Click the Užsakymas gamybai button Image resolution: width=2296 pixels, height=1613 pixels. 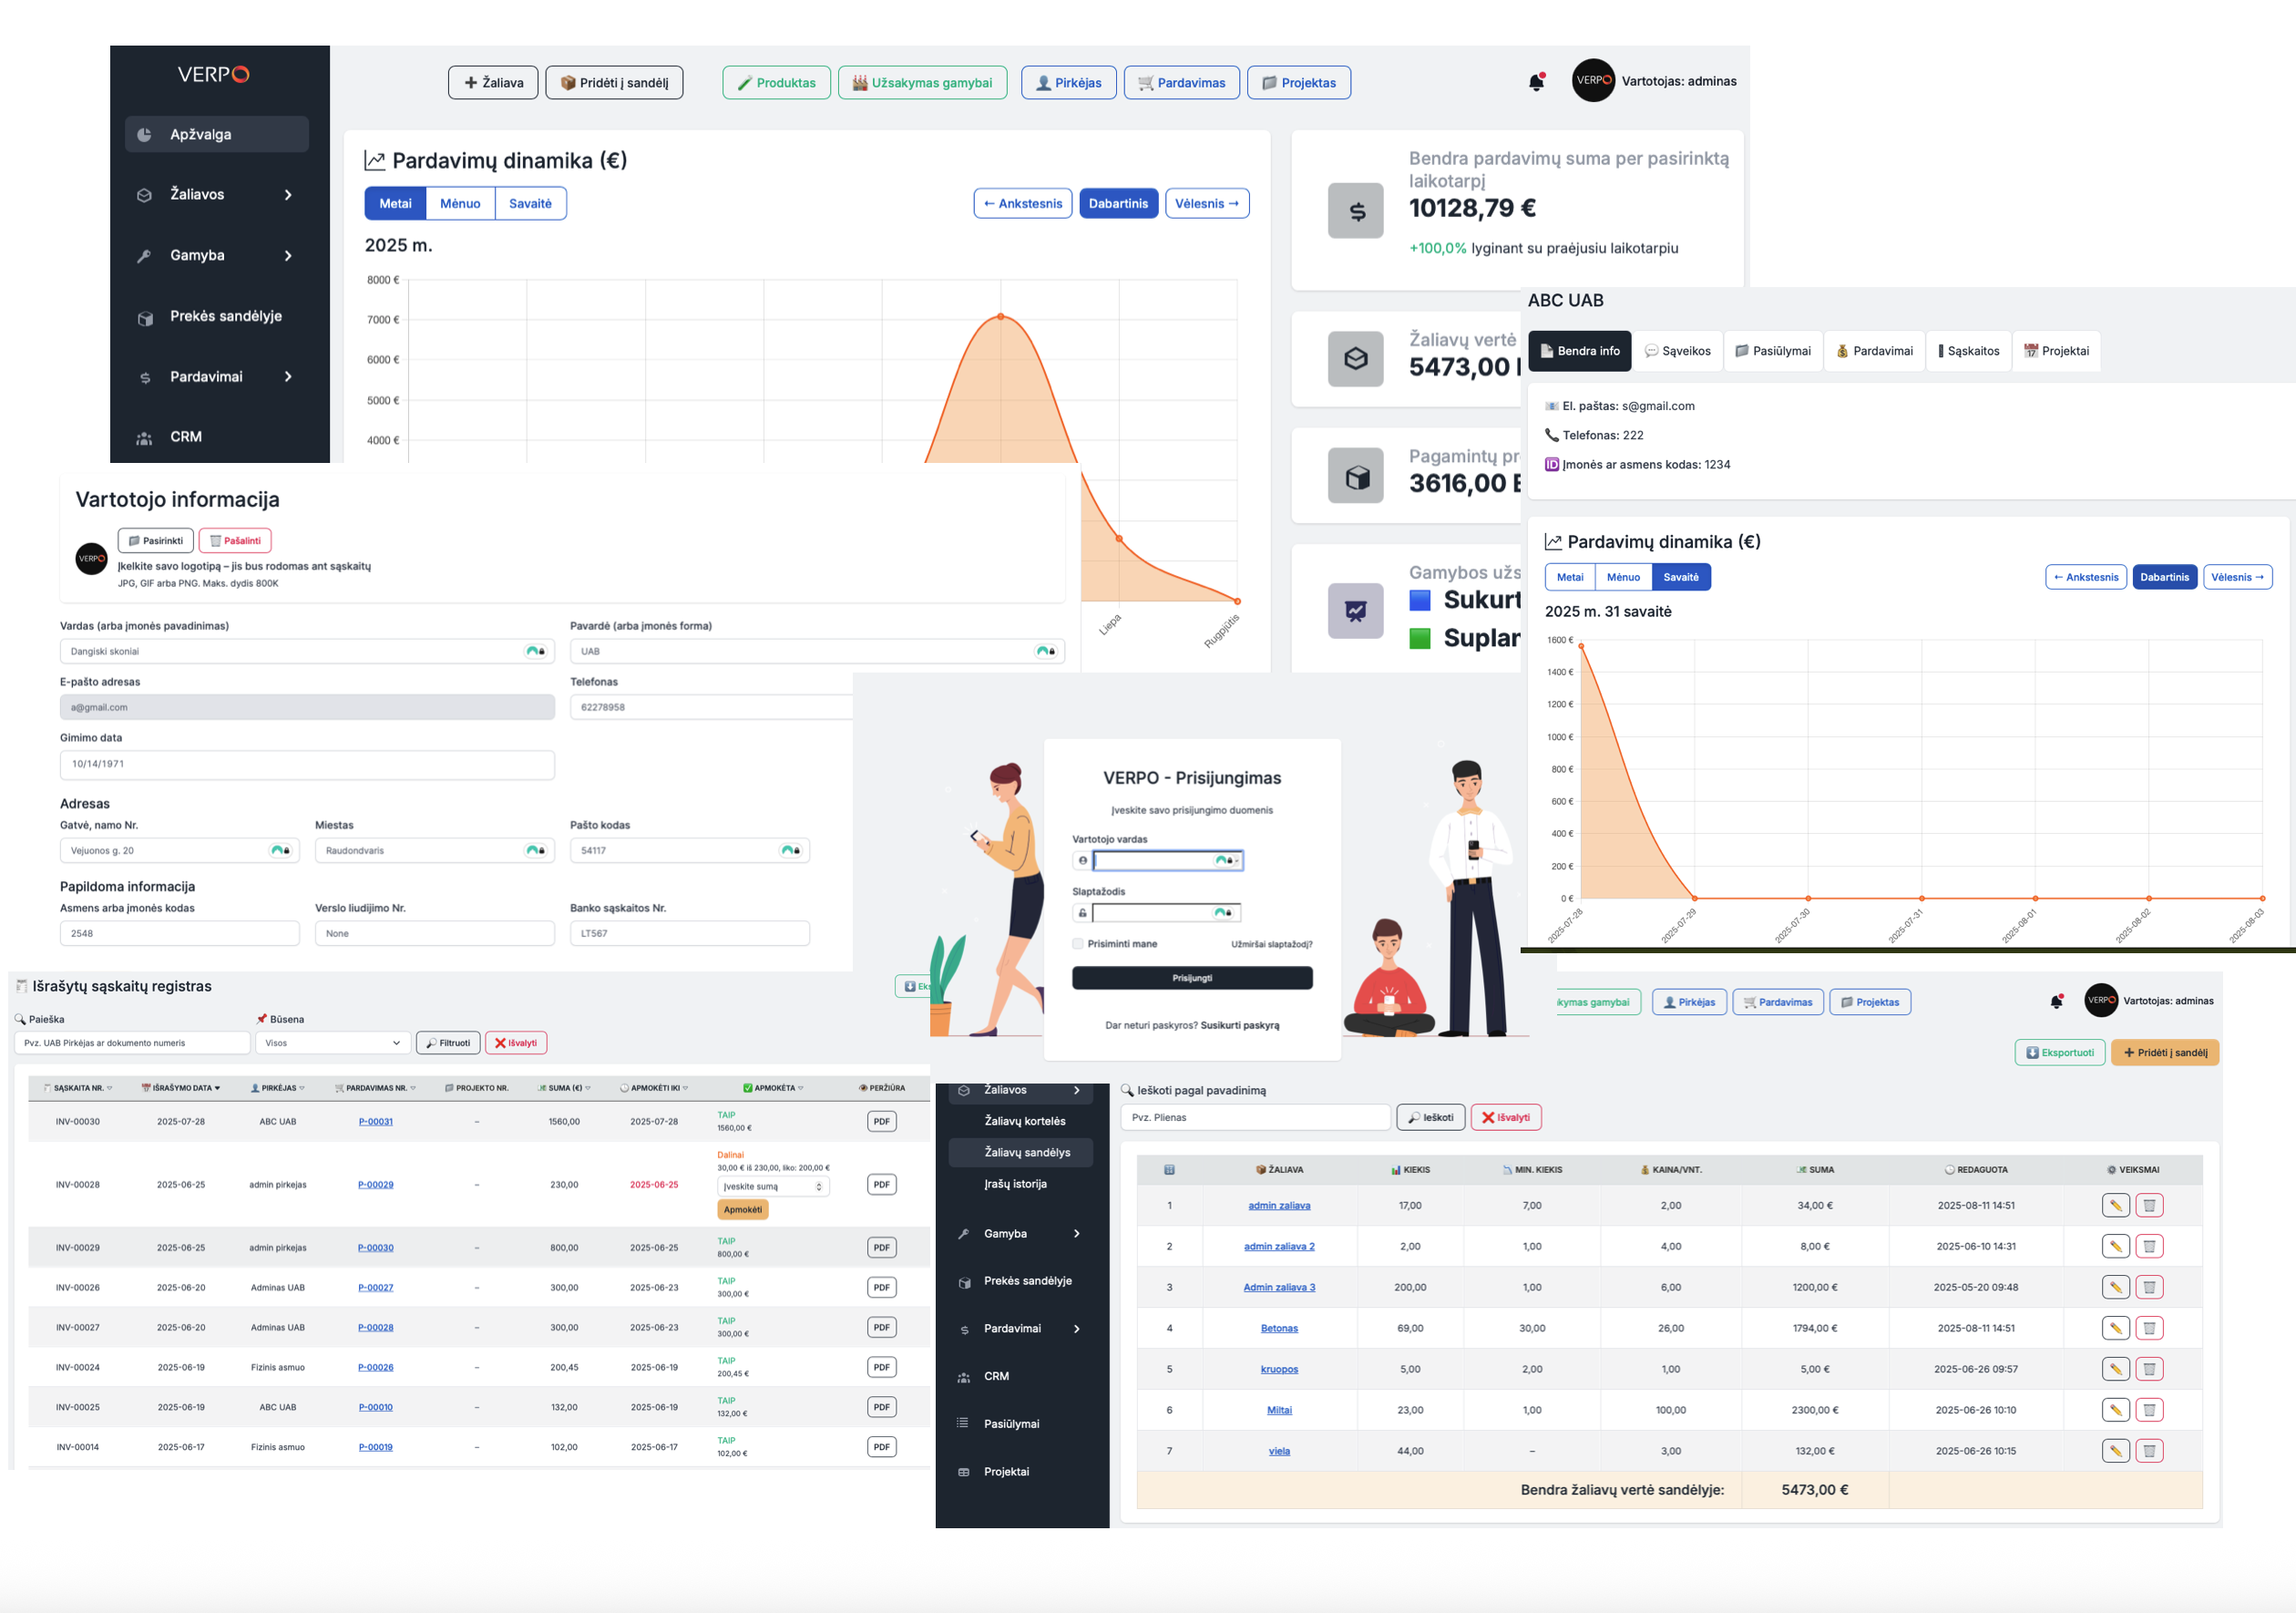click(922, 83)
